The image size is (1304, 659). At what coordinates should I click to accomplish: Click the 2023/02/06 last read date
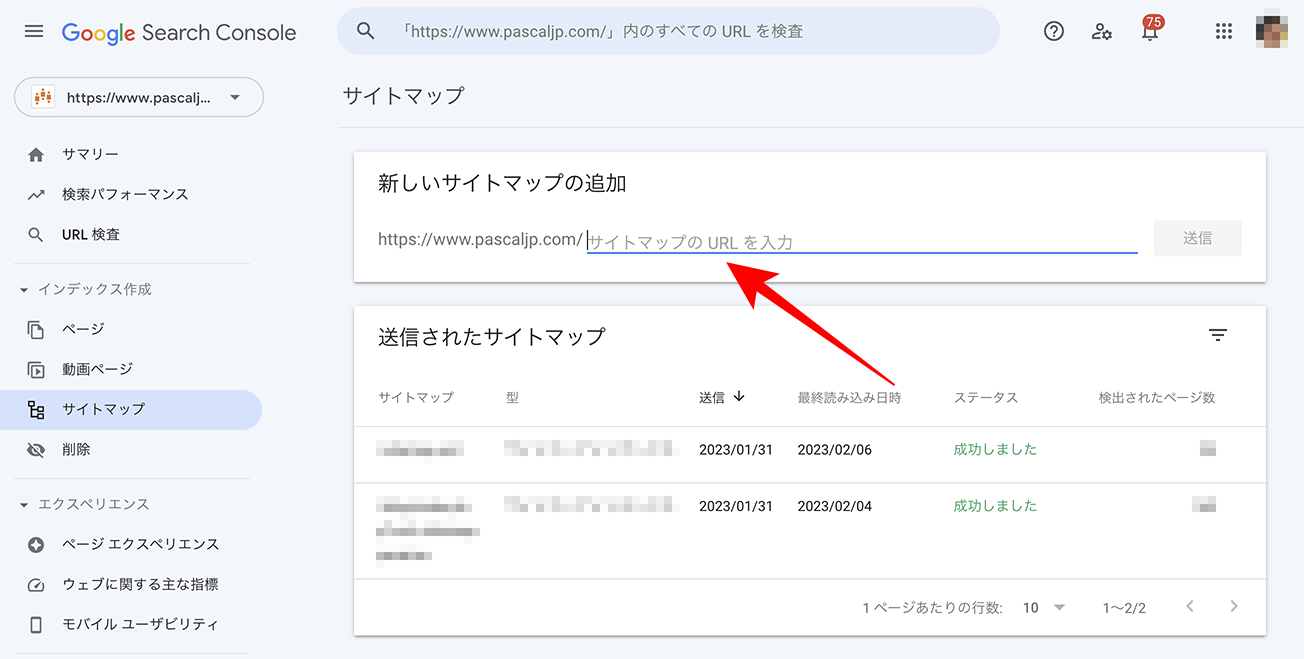pos(835,450)
